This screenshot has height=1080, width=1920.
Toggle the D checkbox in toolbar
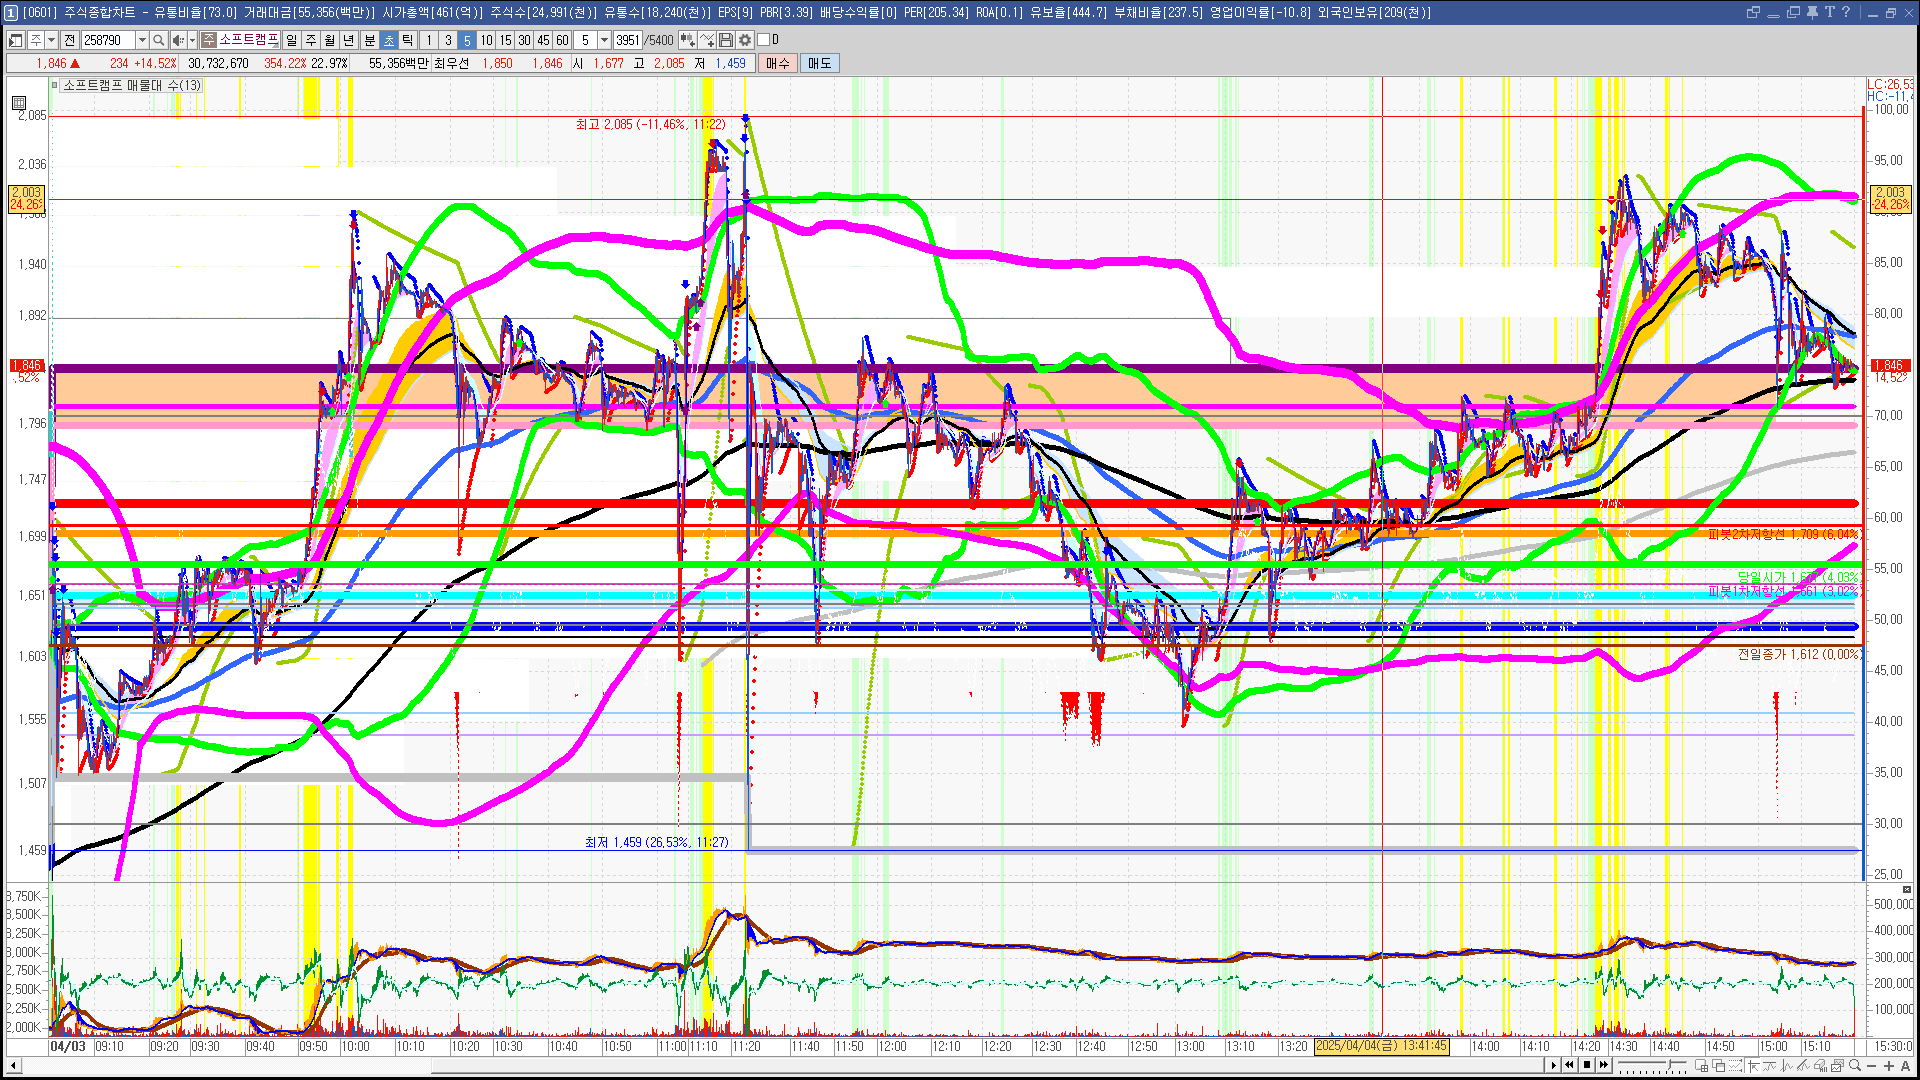[764, 40]
